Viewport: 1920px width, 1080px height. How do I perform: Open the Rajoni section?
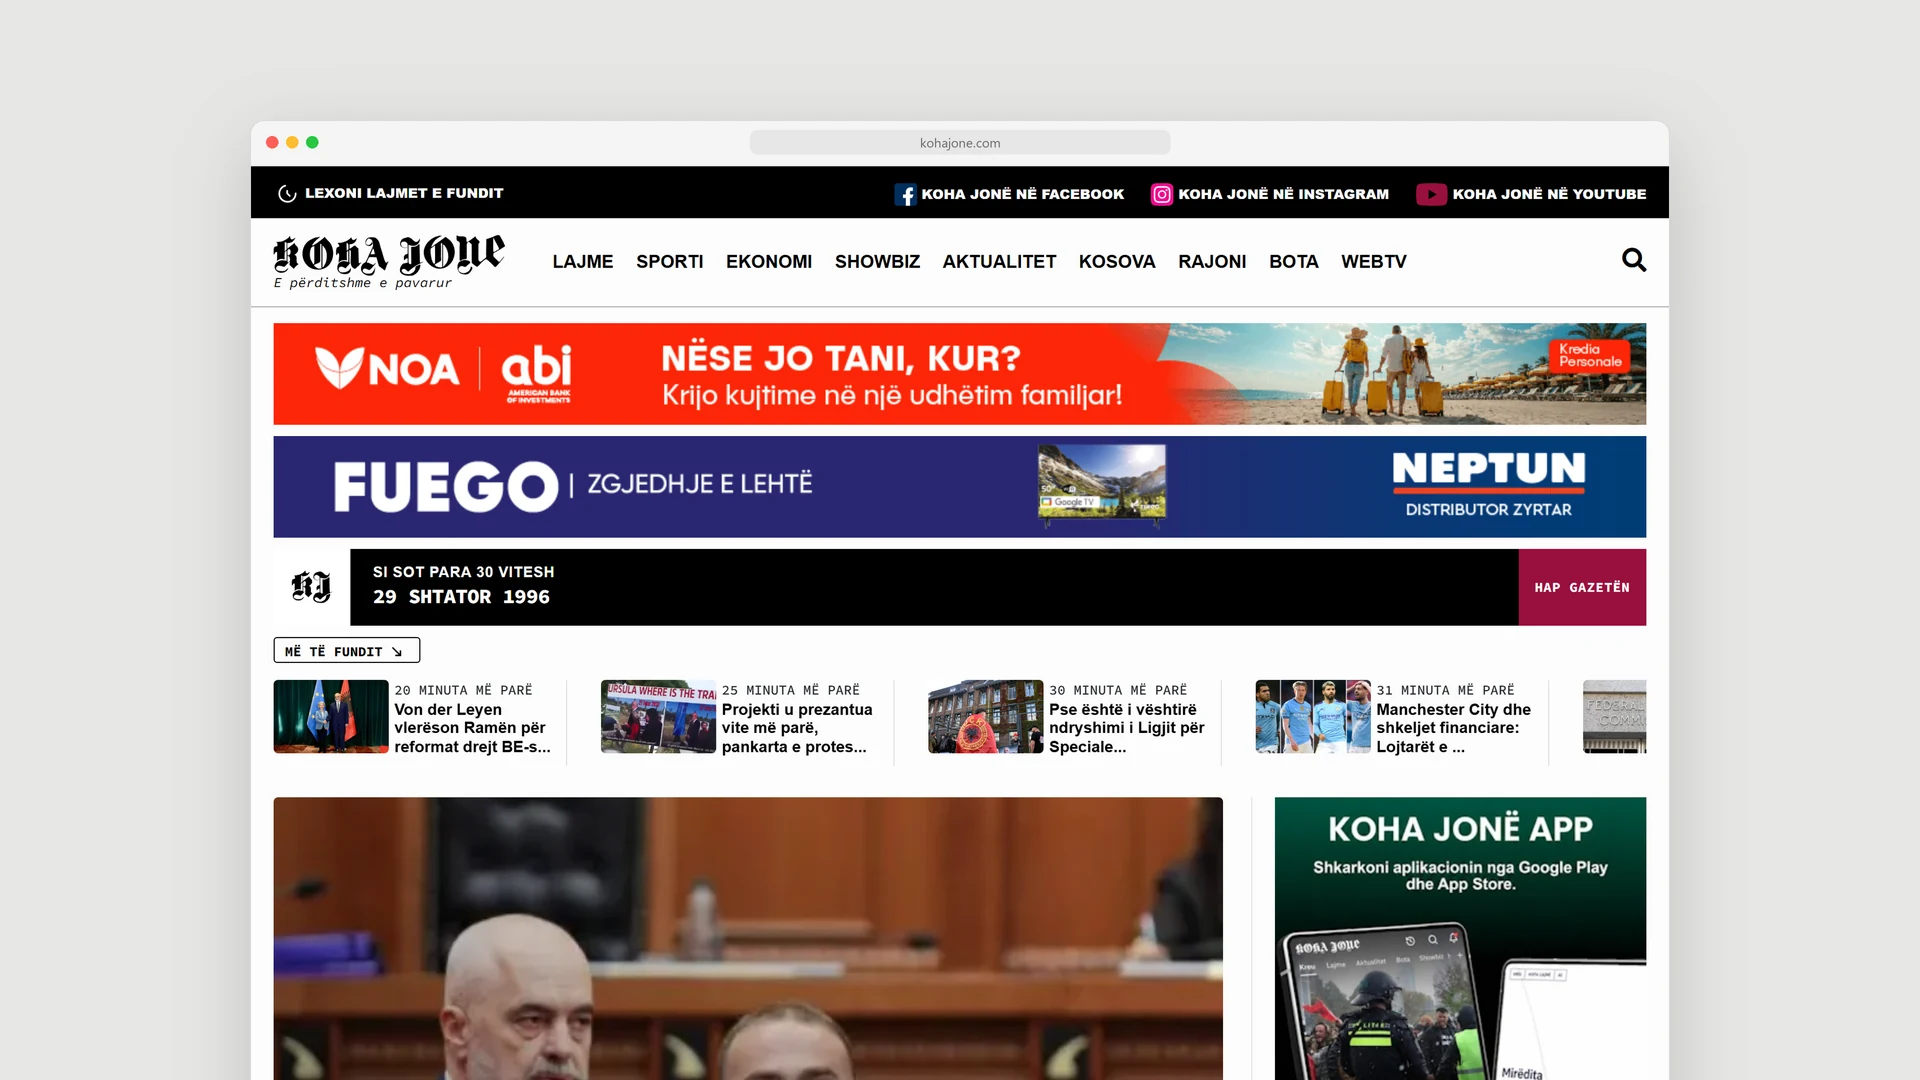coord(1212,261)
